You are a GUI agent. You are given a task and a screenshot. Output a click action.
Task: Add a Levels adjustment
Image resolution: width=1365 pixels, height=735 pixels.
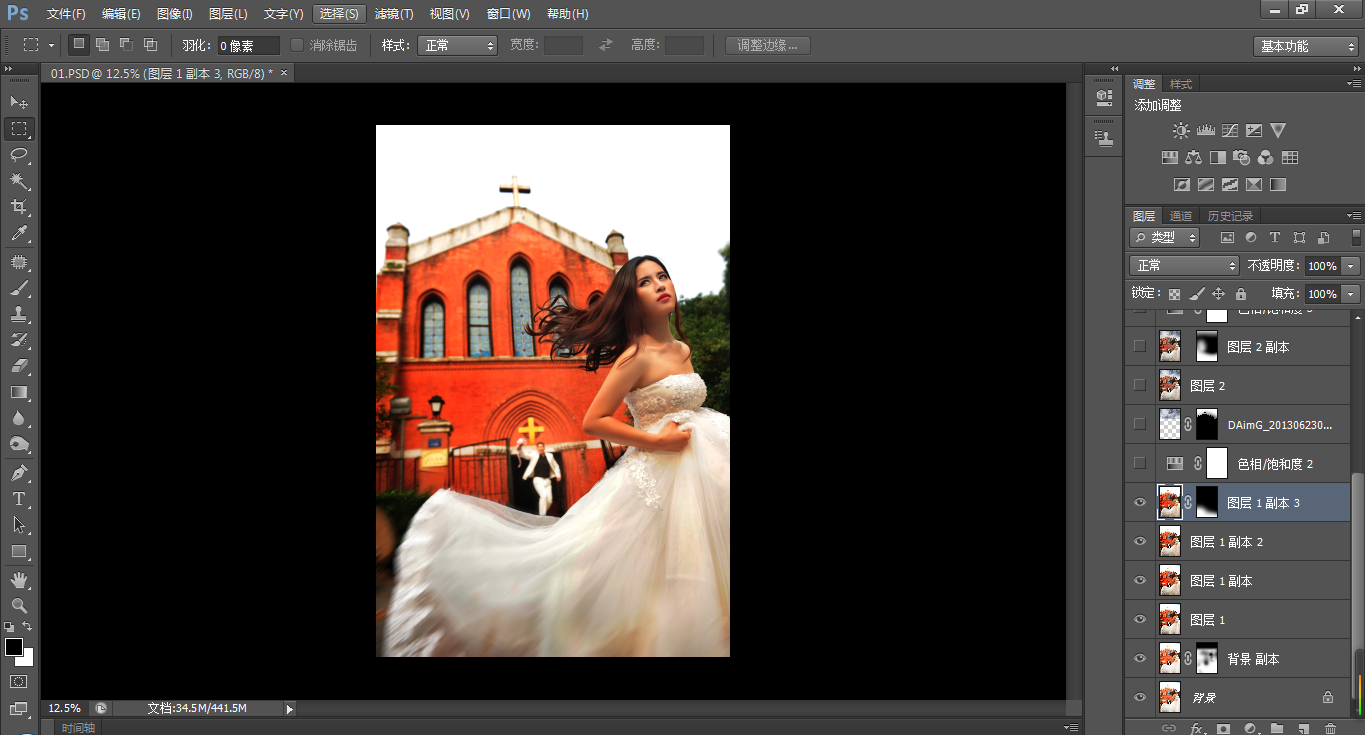click(x=1205, y=131)
